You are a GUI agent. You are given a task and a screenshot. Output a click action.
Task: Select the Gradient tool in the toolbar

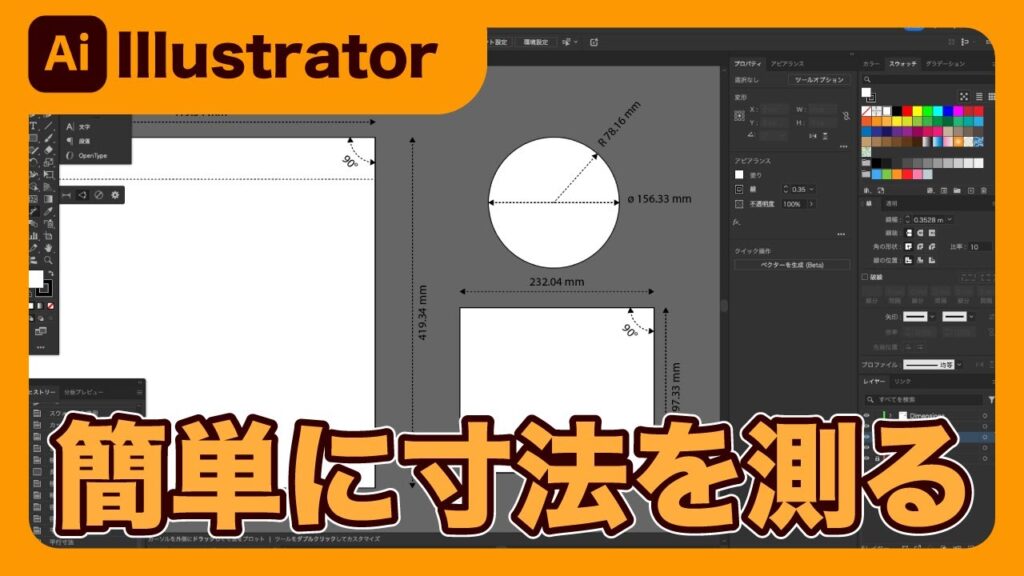click(48, 199)
